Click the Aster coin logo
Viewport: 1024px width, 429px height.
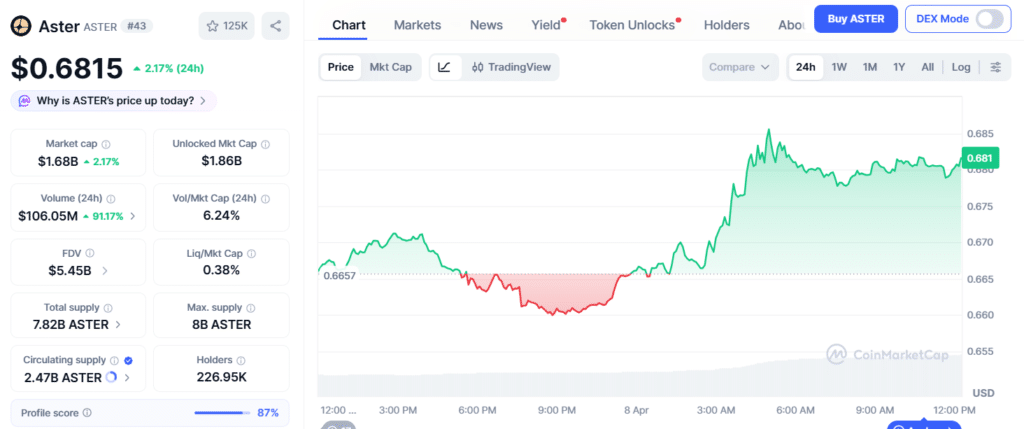[x=21, y=26]
